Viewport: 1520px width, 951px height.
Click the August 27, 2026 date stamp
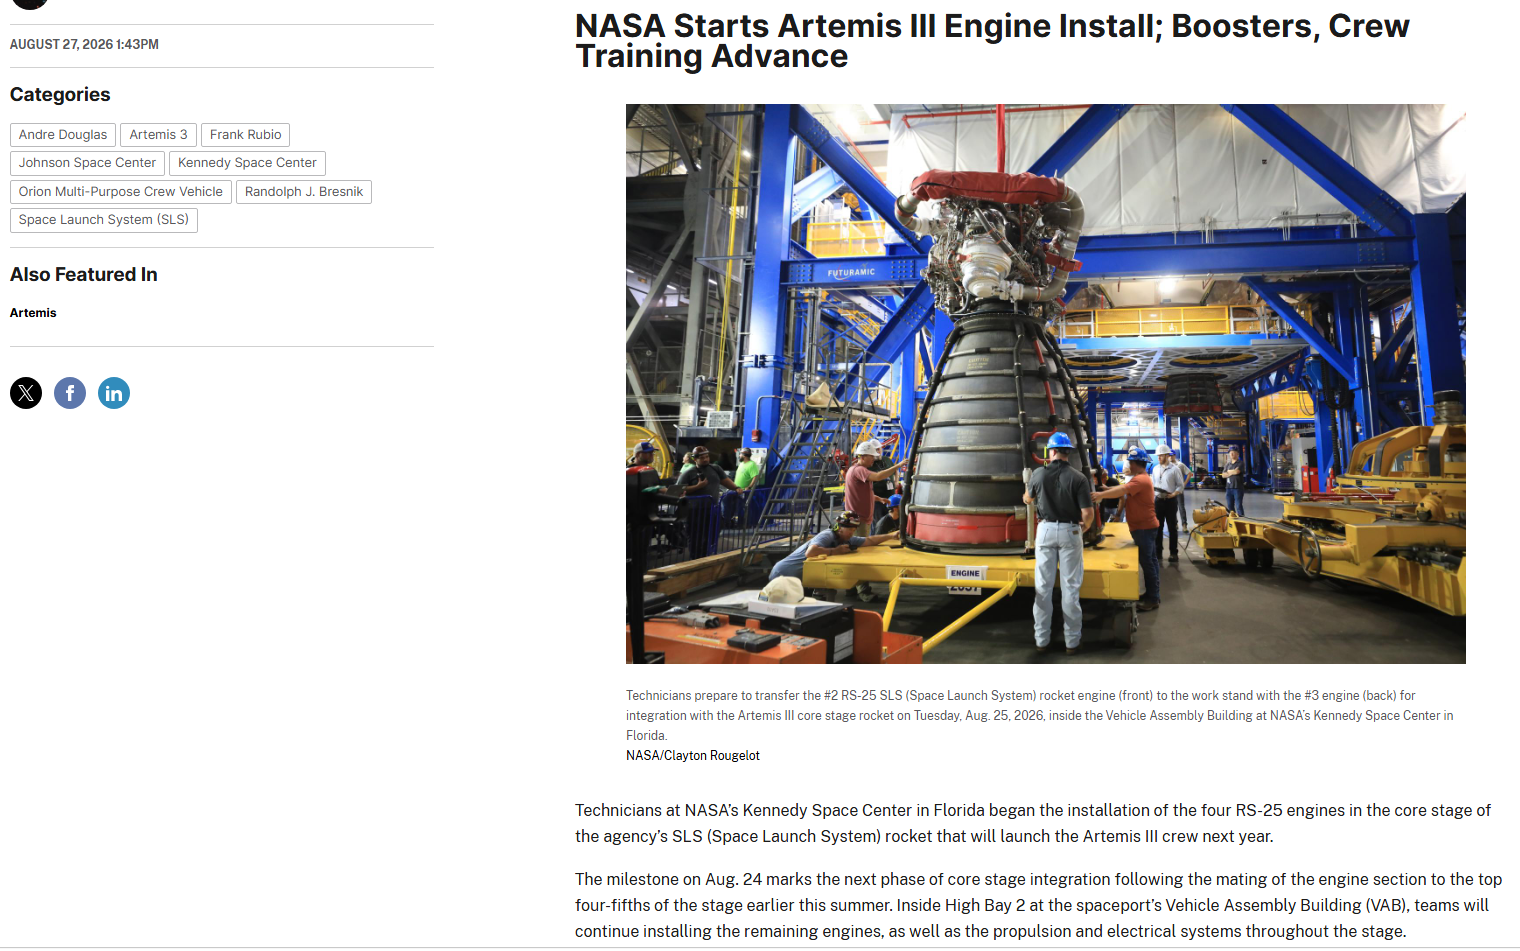(84, 45)
